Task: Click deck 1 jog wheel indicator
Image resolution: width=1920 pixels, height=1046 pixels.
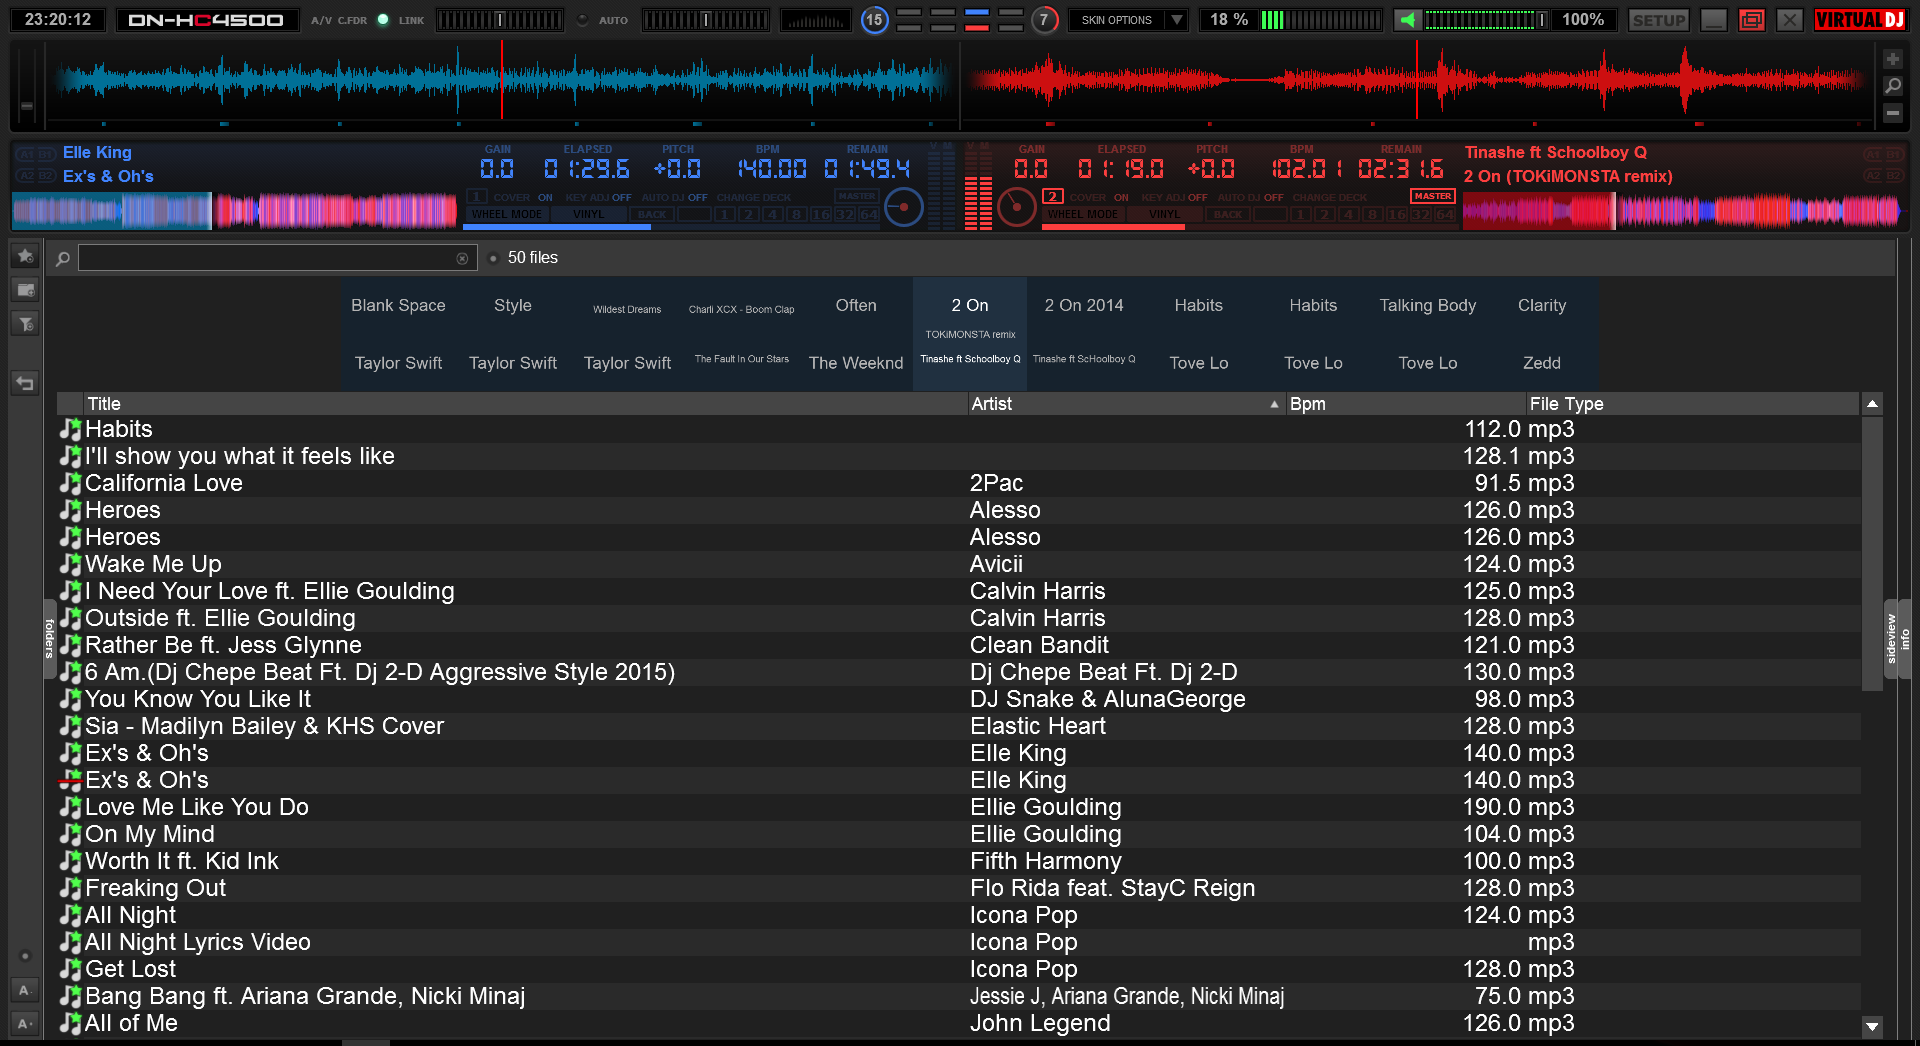Action: [904, 207]
